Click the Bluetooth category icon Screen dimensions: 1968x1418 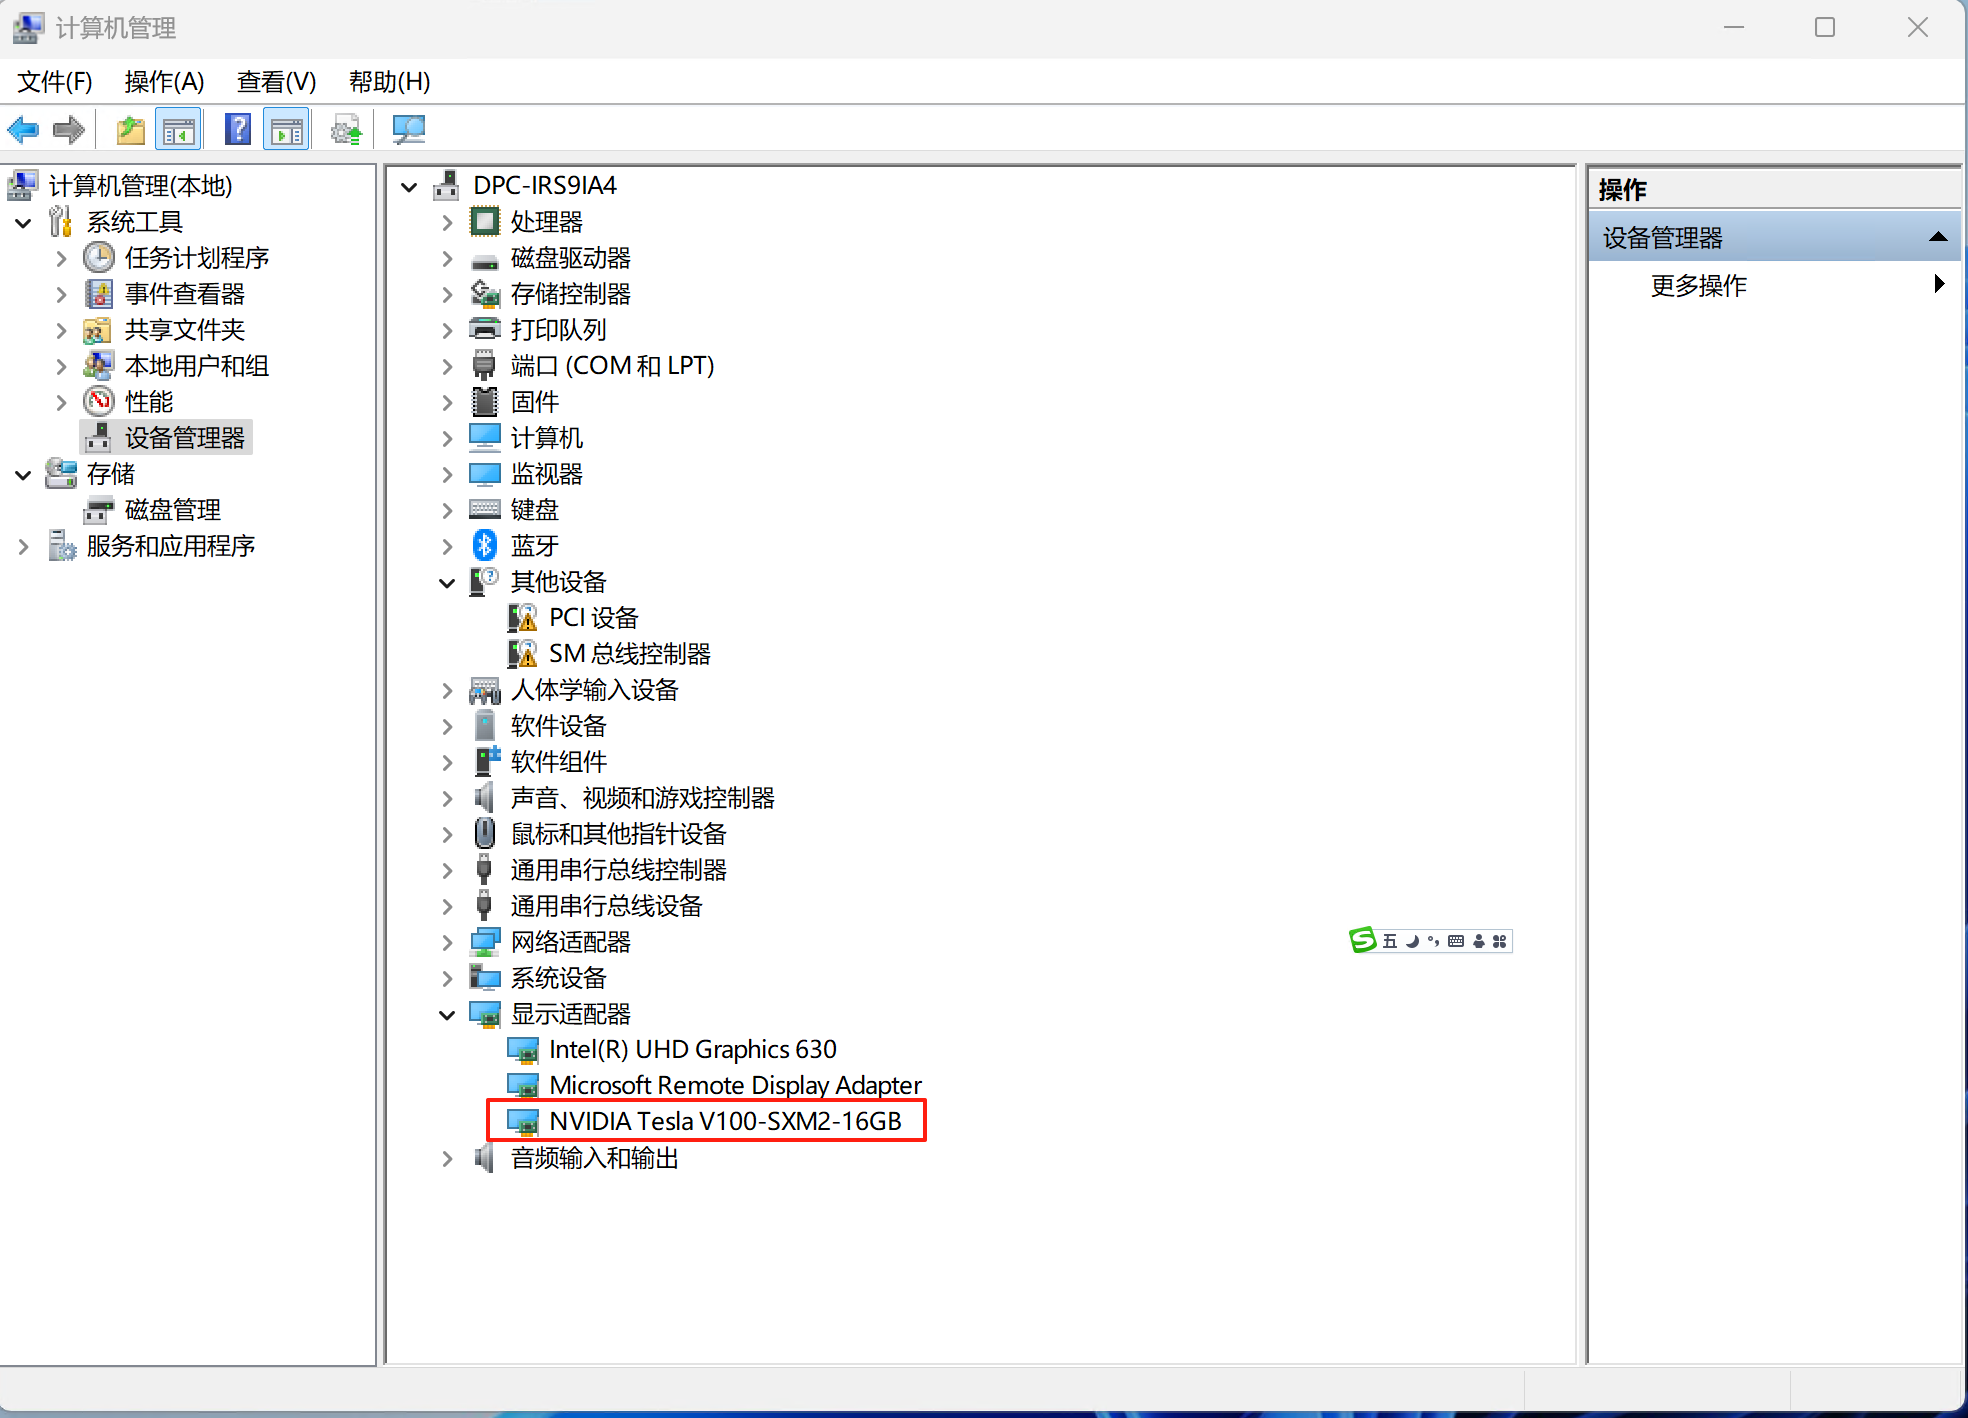click(x=485, y=546)
